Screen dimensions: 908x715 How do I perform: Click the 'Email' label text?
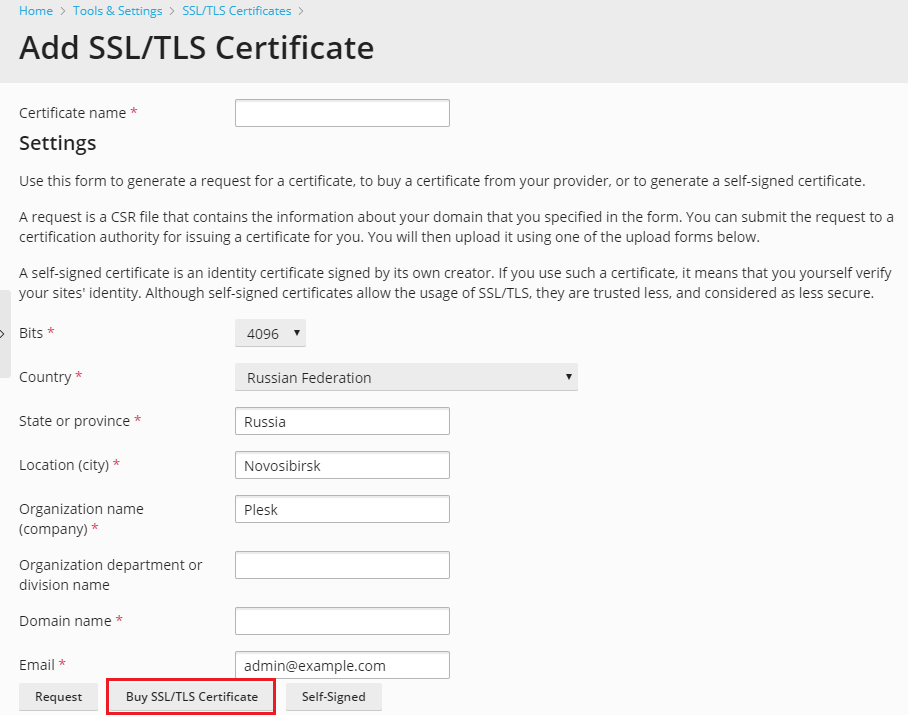pos(37,665)
